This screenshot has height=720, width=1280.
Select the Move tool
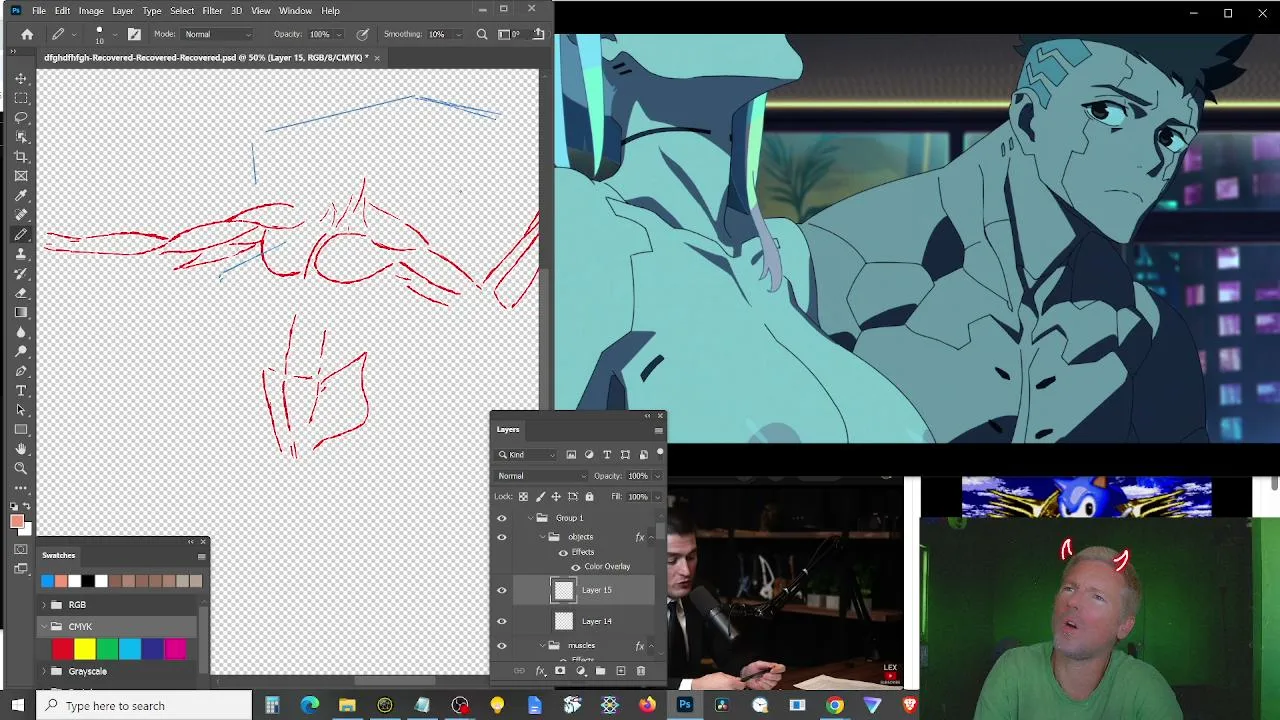point(21,78)
